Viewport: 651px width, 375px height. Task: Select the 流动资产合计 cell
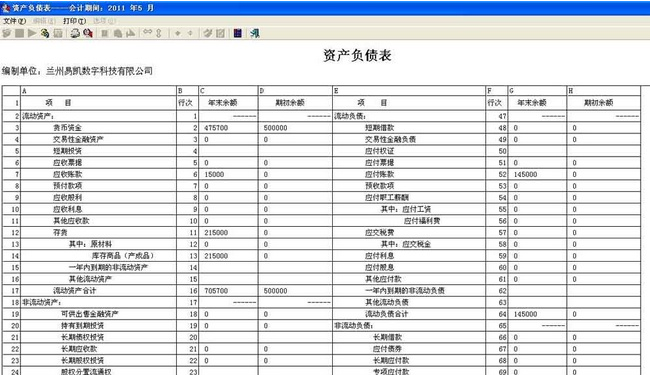click(98, 291)
